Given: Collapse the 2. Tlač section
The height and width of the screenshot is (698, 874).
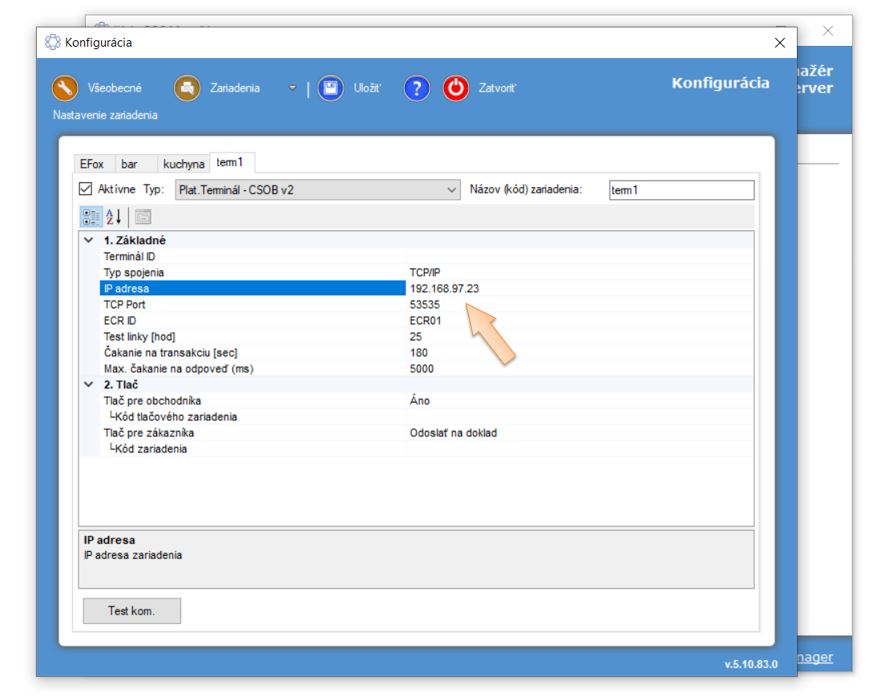Looking at the screenshot, I should (89, 385).
